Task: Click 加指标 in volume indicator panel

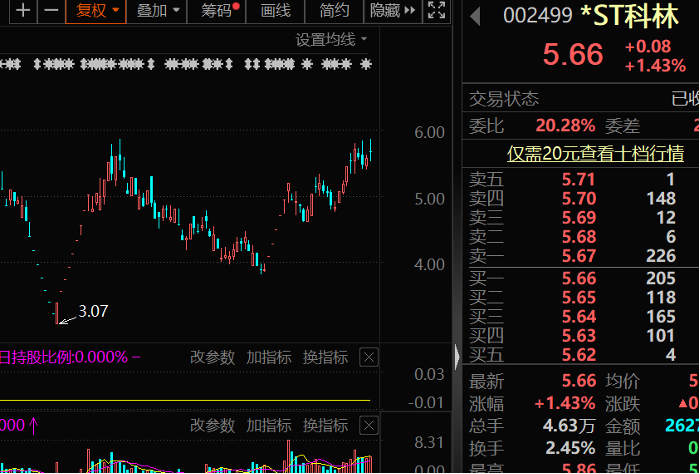Action: tap(269, 426)
